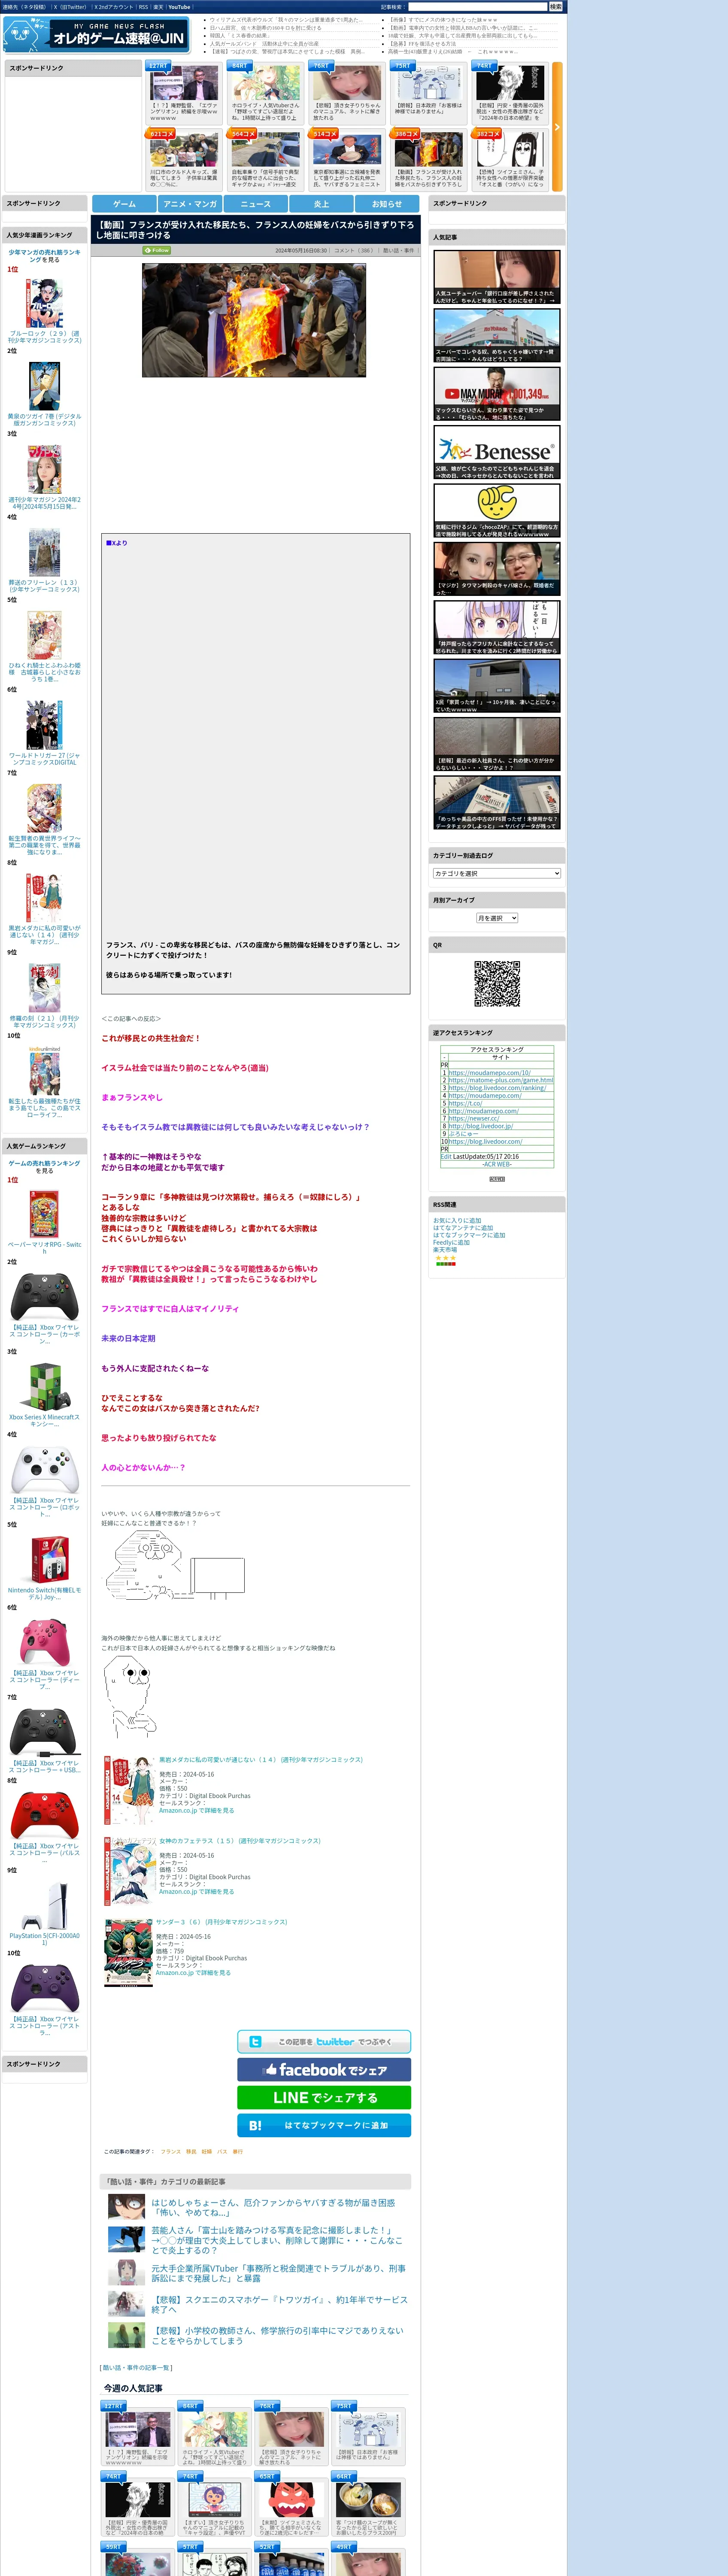Click the 楽天市場 link in RSS関連

point(445,1250)
